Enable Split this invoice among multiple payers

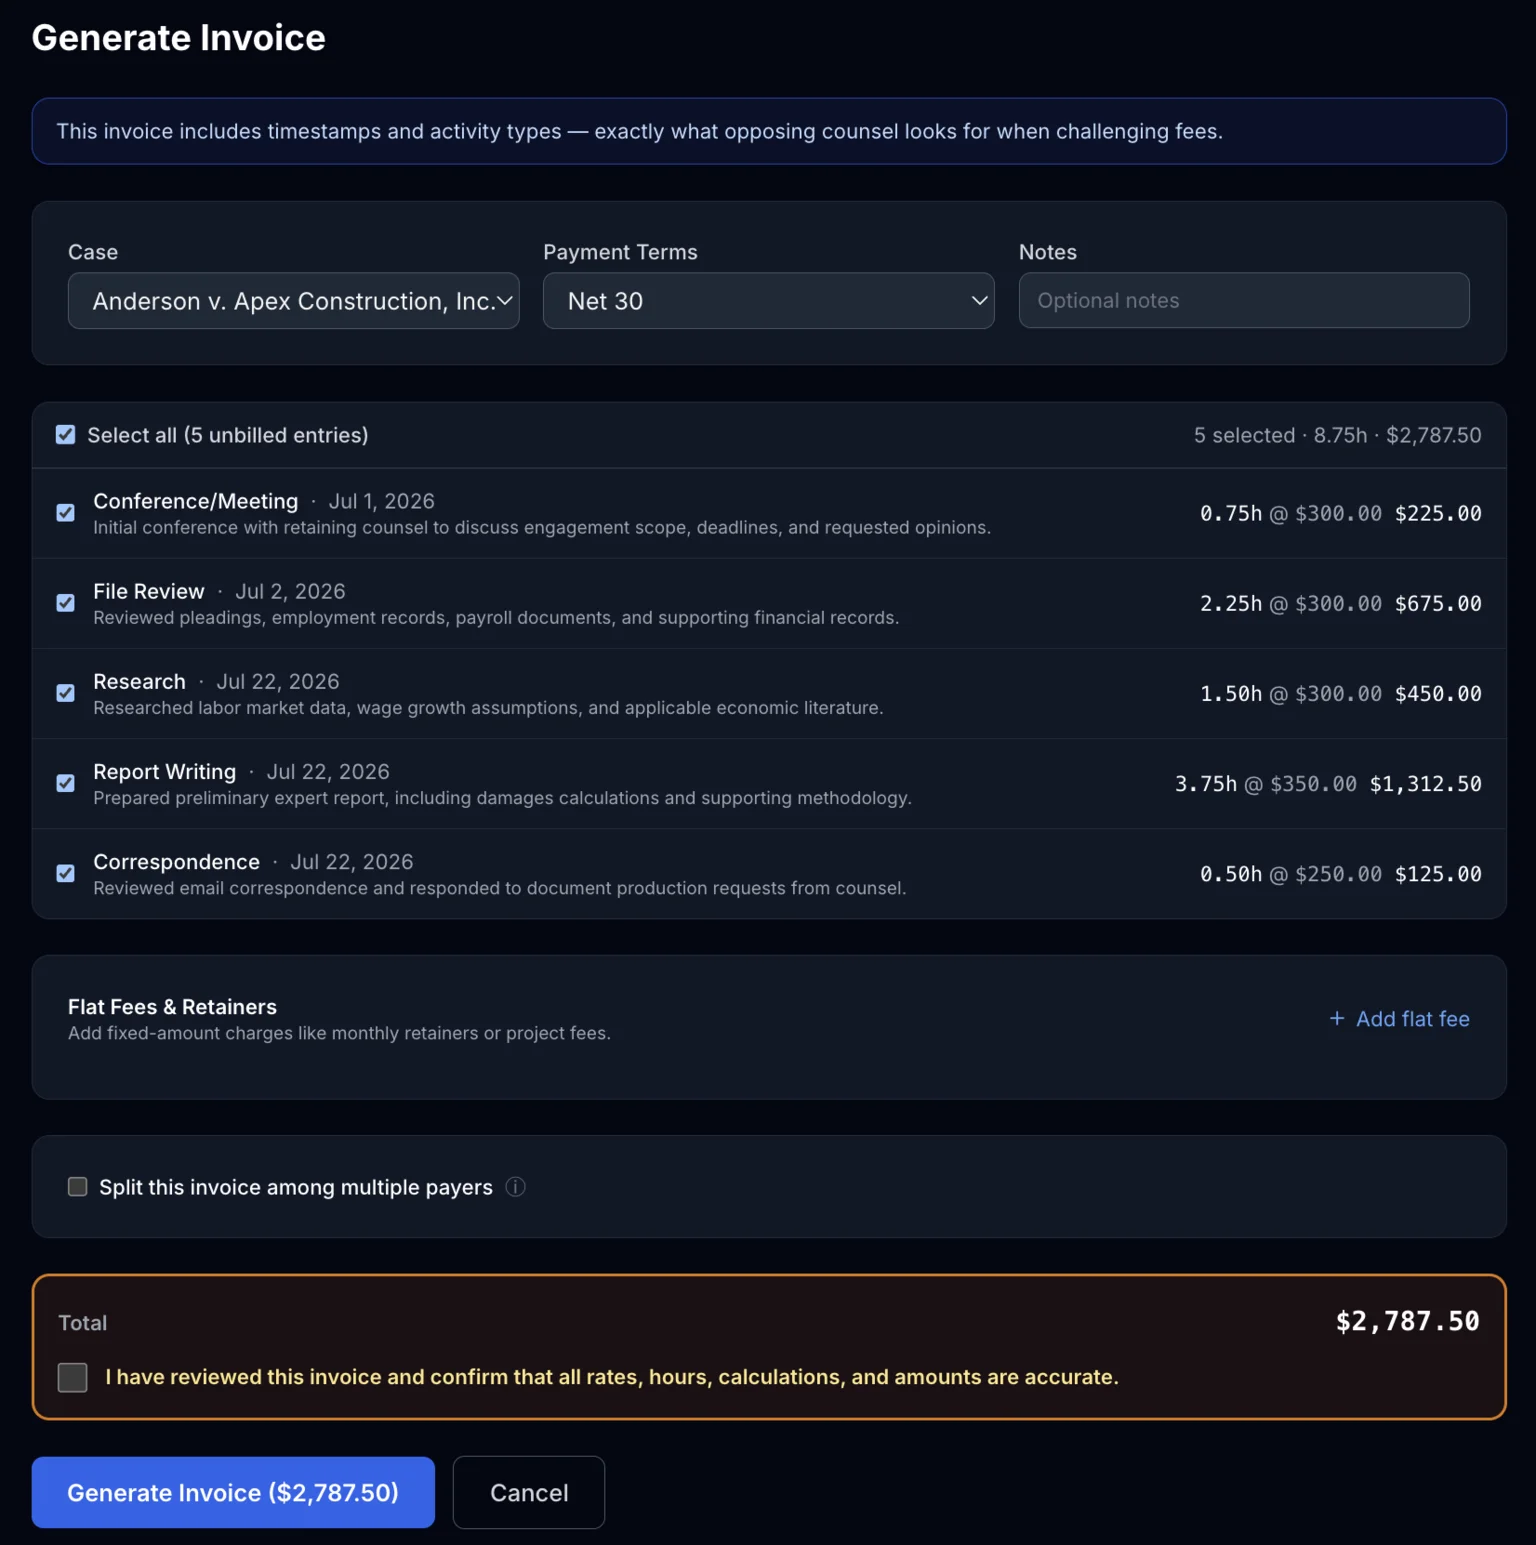[77, 1187]
